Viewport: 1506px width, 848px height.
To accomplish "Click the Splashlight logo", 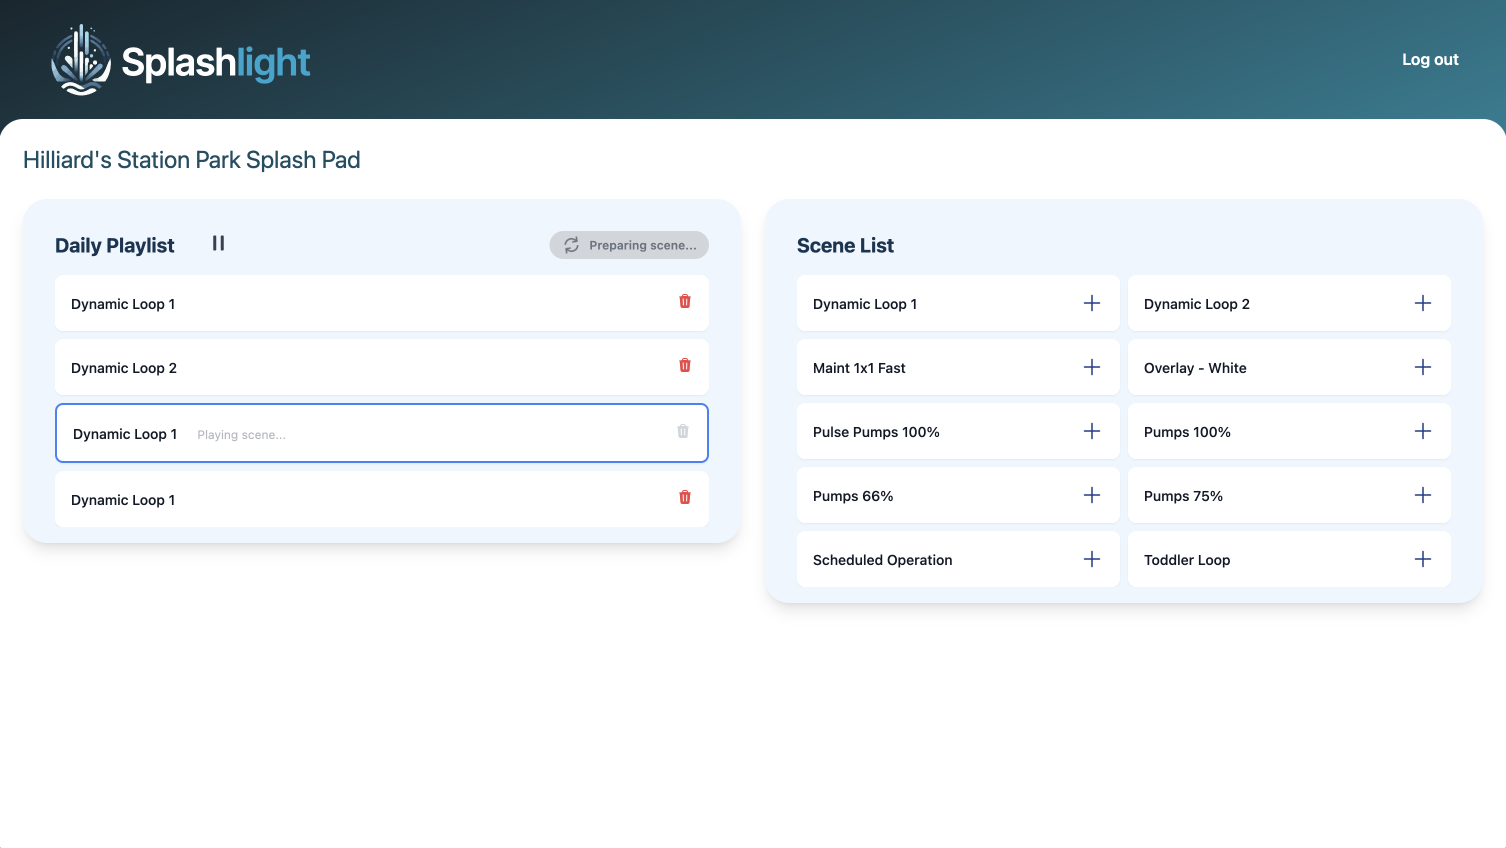I will tap(180, 60).
